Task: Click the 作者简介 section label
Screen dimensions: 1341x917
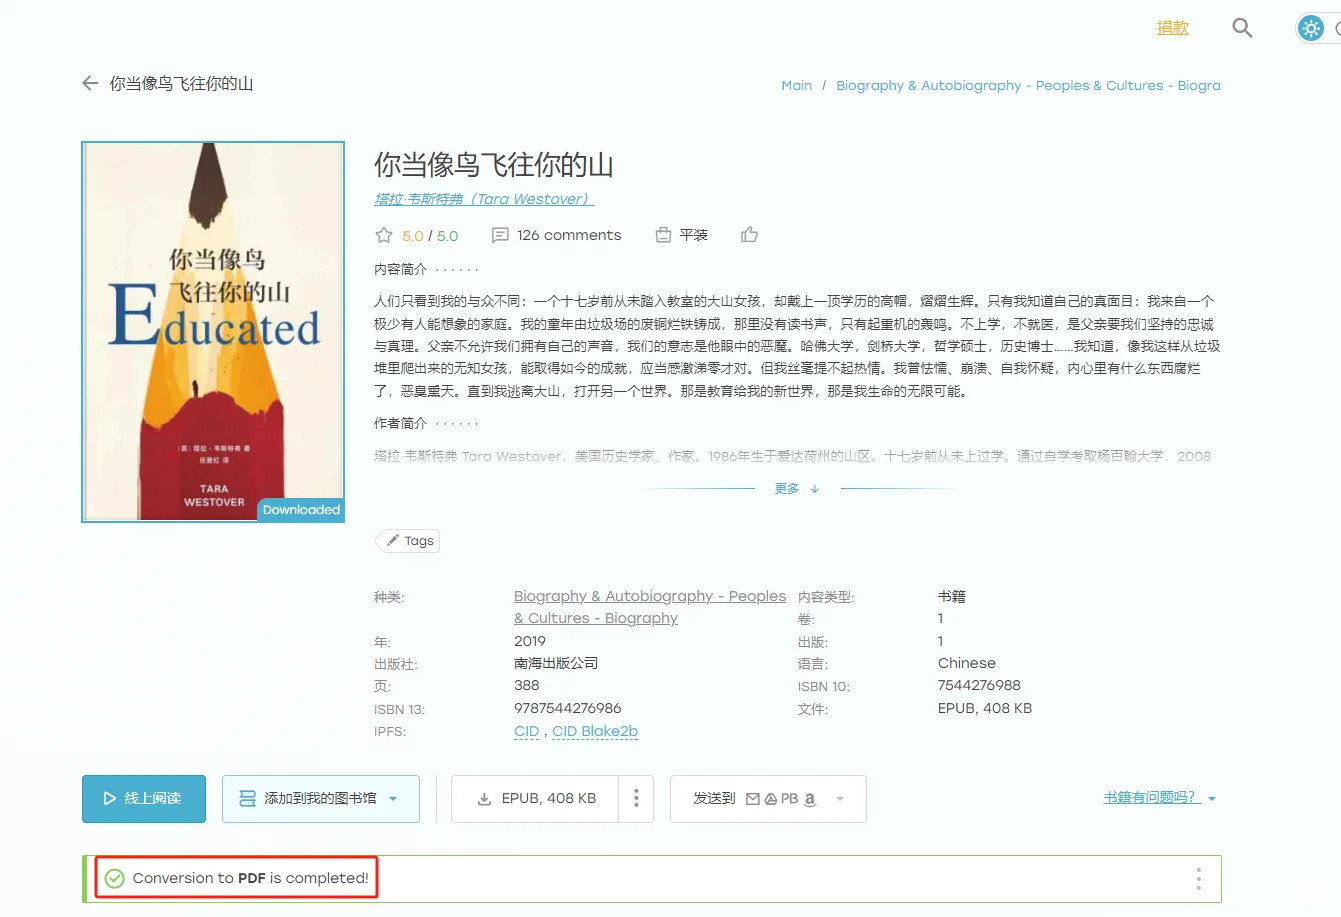Action: click(401, 423)
